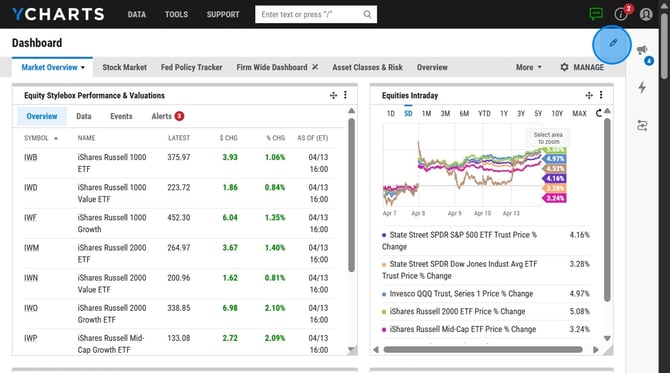
Task: Select the MAX chart range
Action: coord(579,113)
